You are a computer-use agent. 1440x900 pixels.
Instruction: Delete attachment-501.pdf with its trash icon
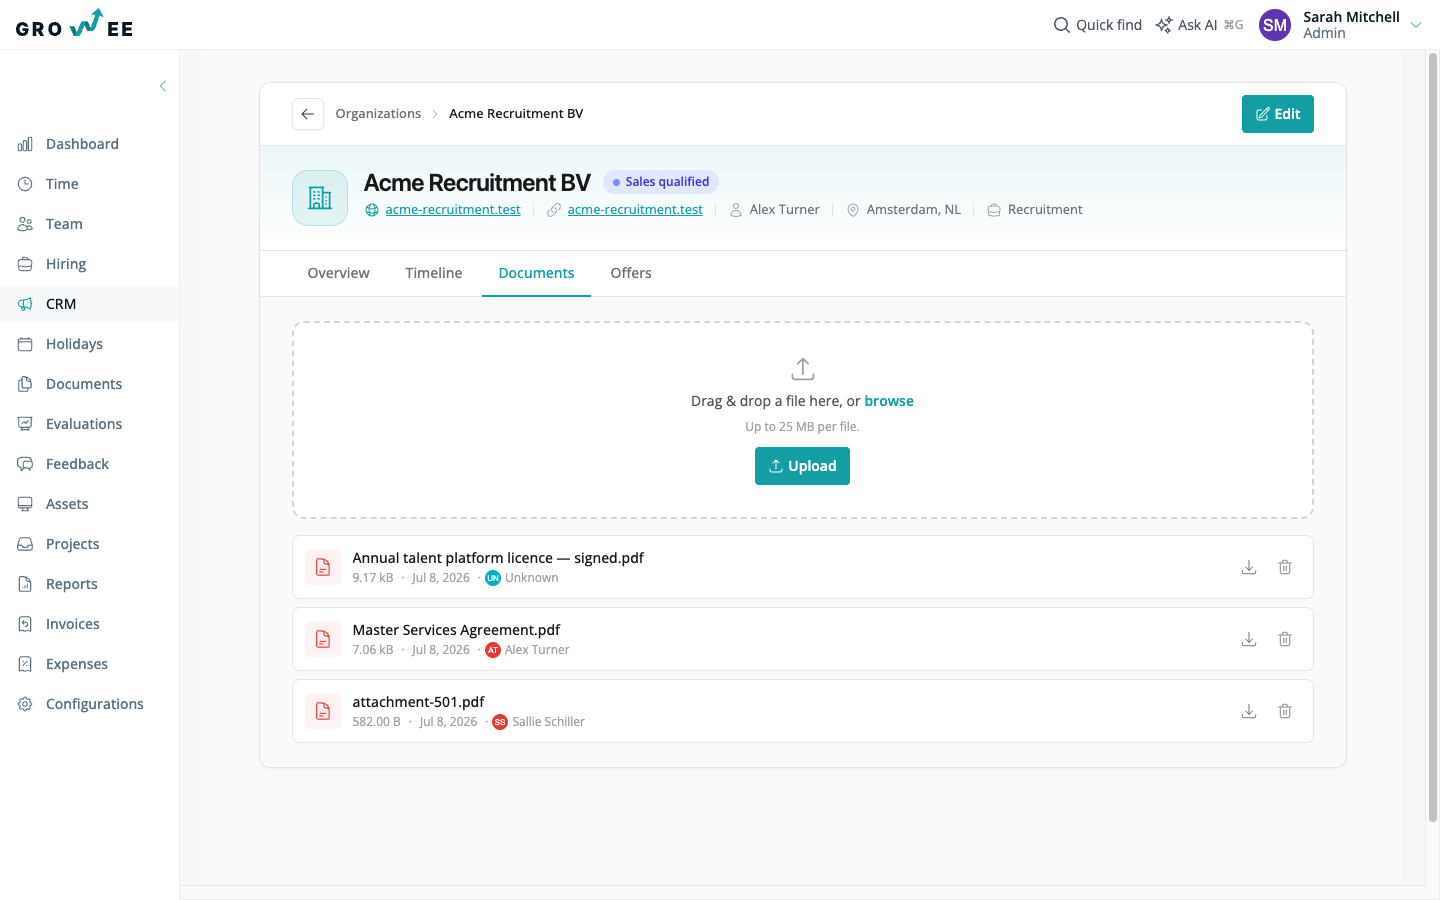[x=1285, y=711]
